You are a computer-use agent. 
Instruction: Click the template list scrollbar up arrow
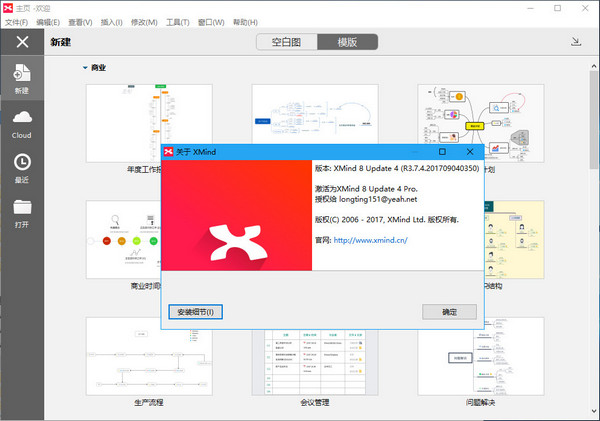tap(594, 66)
